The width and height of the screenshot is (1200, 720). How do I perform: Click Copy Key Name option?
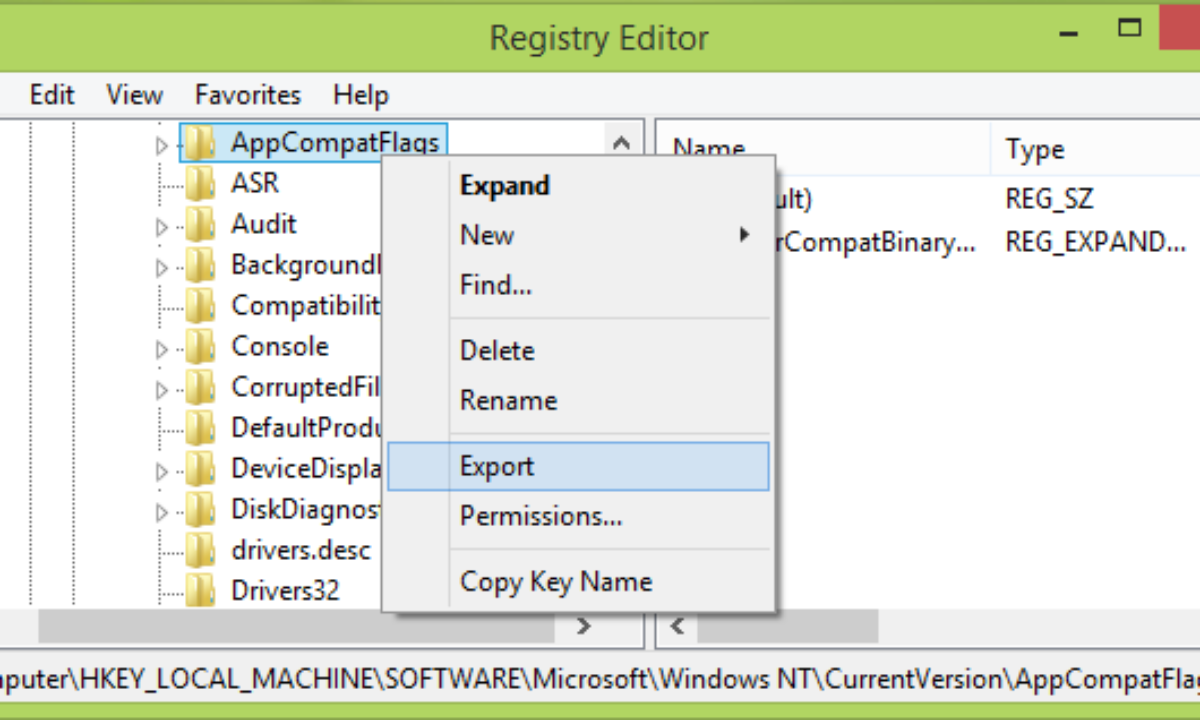click(555, 582)
